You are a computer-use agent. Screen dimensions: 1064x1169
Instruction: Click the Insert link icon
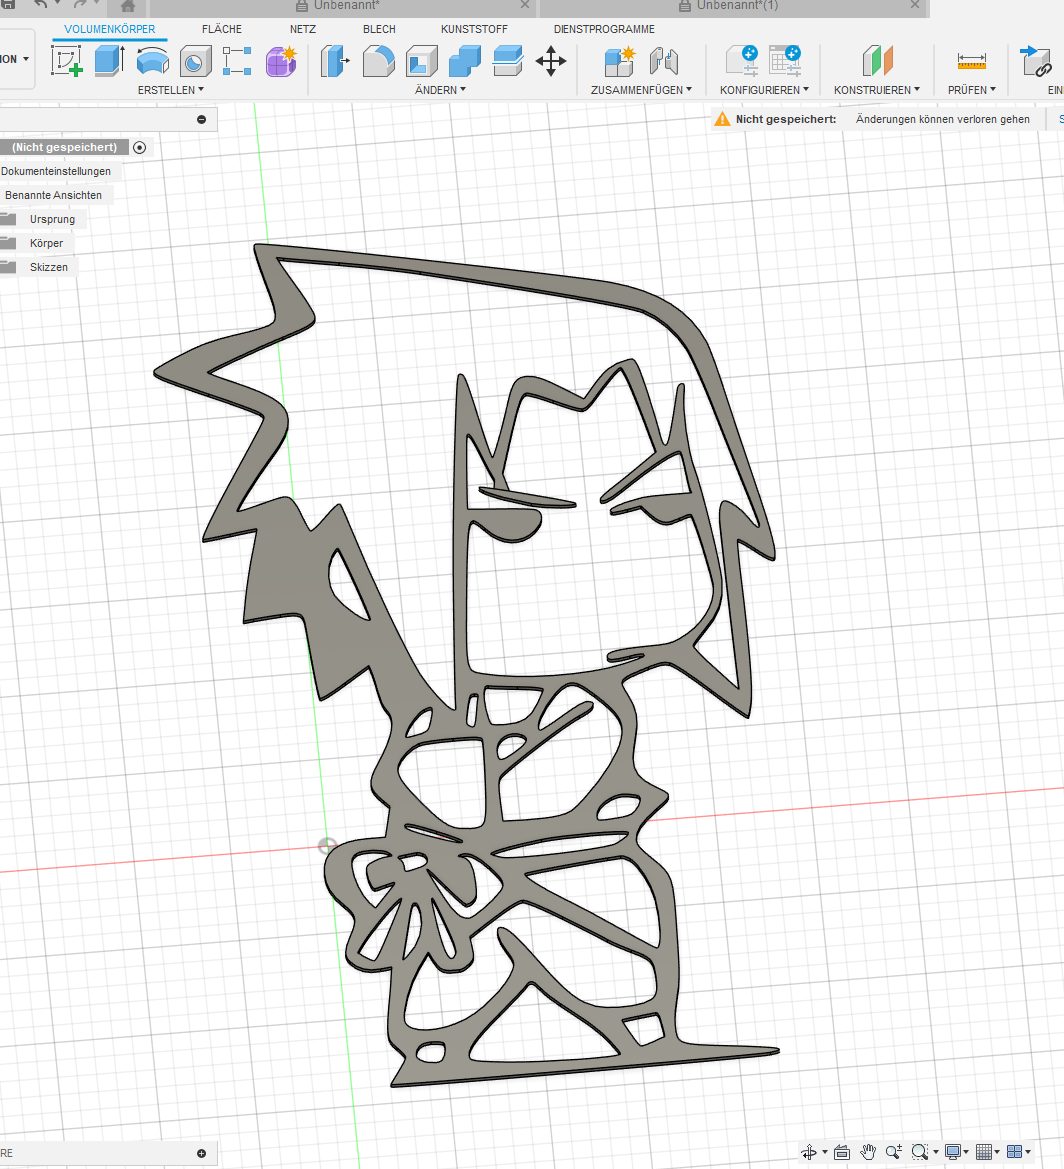coord(1036,61)
